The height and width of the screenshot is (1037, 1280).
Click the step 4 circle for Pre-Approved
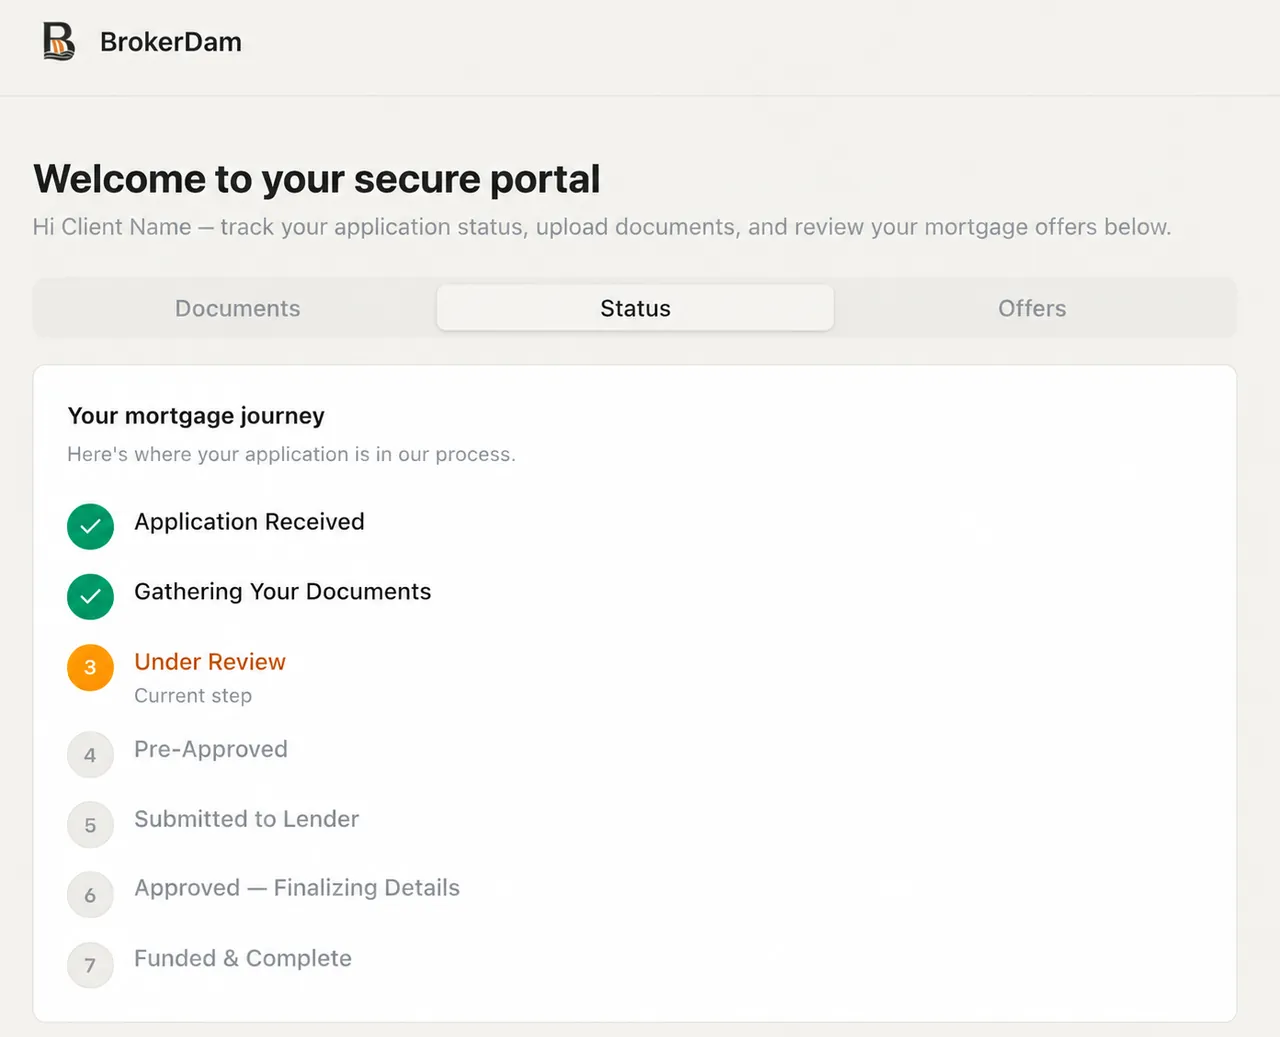90,755
